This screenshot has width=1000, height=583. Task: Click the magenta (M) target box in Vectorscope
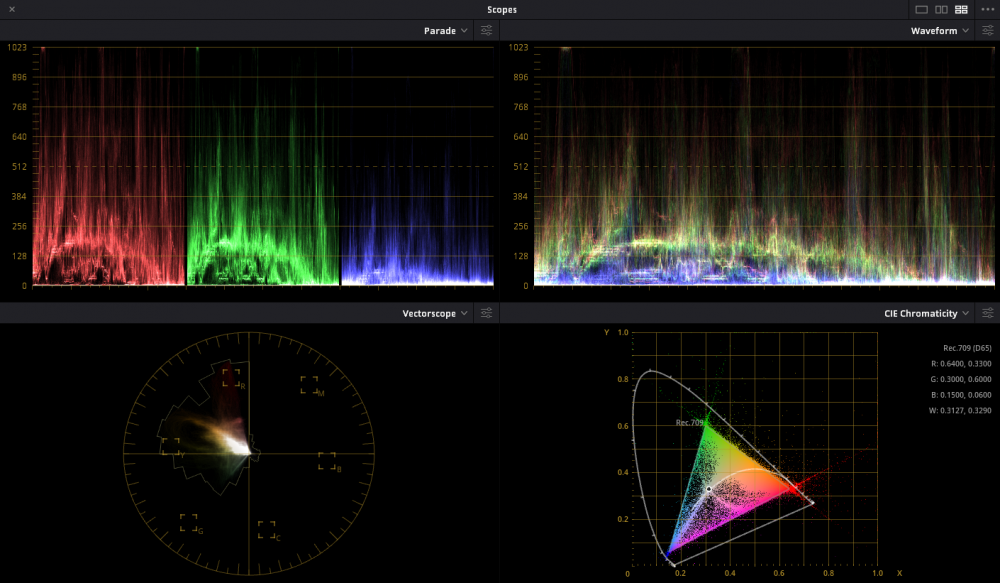click(309, 385)
